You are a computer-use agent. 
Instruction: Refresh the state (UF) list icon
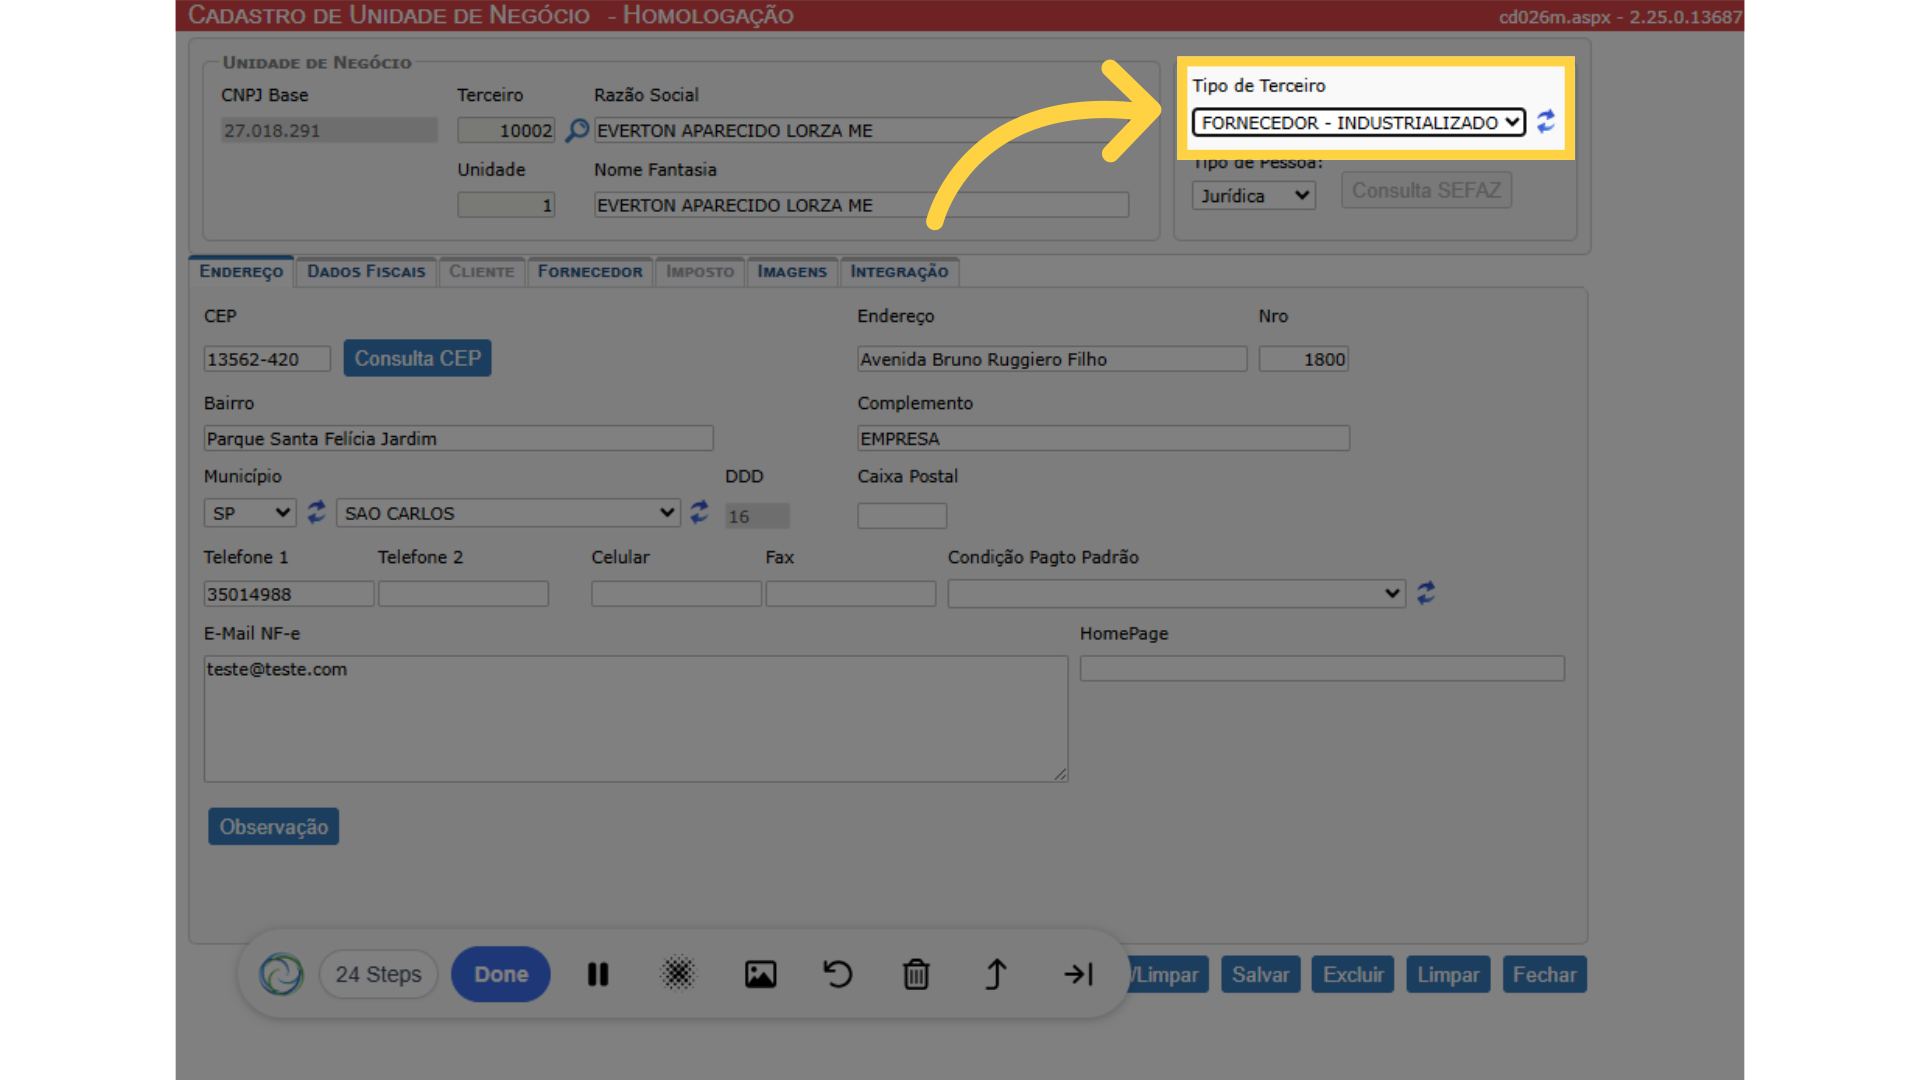[x=316, y=512]
